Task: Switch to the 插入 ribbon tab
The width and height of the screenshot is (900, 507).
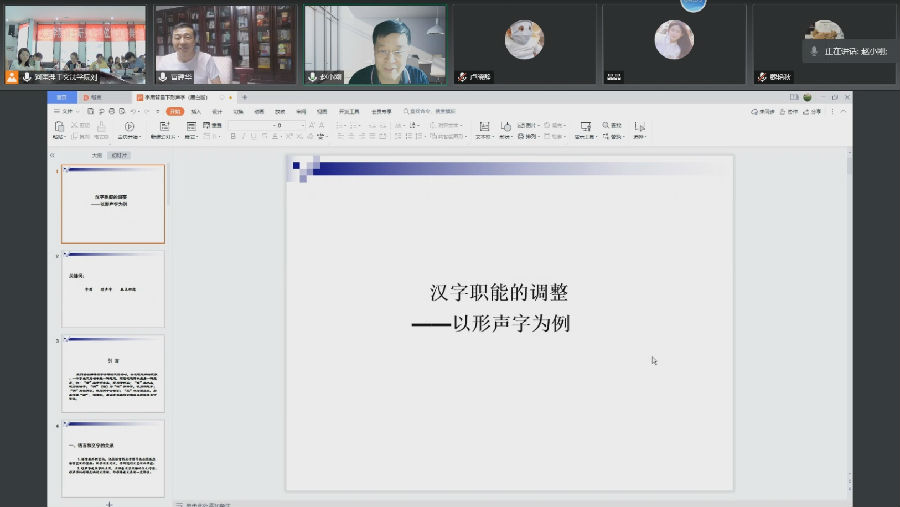Action: pos(196,112)
